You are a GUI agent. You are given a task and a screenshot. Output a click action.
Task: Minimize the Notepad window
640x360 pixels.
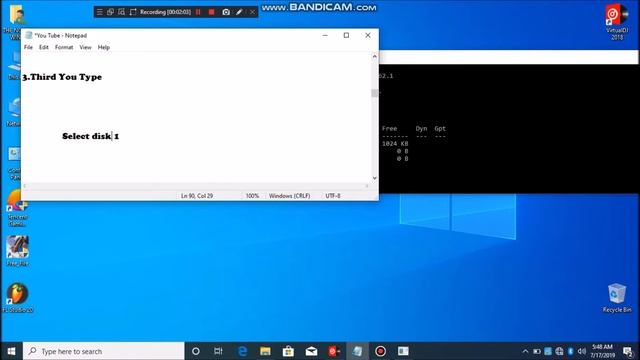325,36
